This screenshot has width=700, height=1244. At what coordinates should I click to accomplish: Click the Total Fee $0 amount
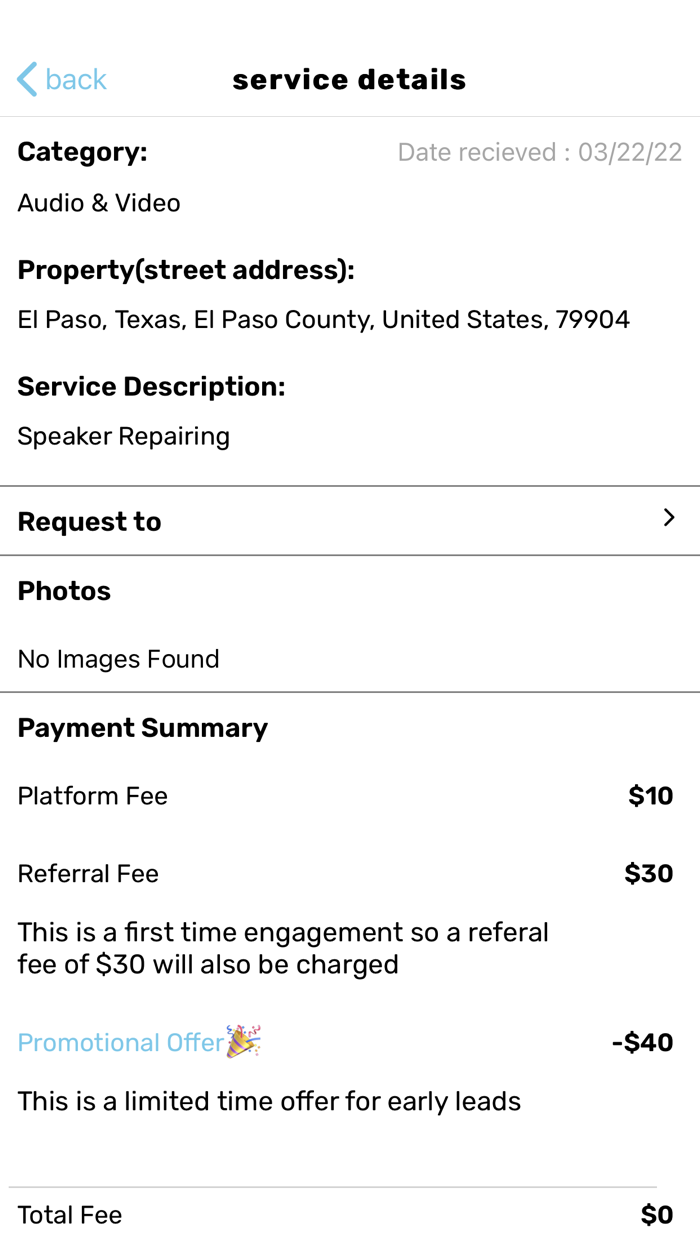[x=656, y=1215]
